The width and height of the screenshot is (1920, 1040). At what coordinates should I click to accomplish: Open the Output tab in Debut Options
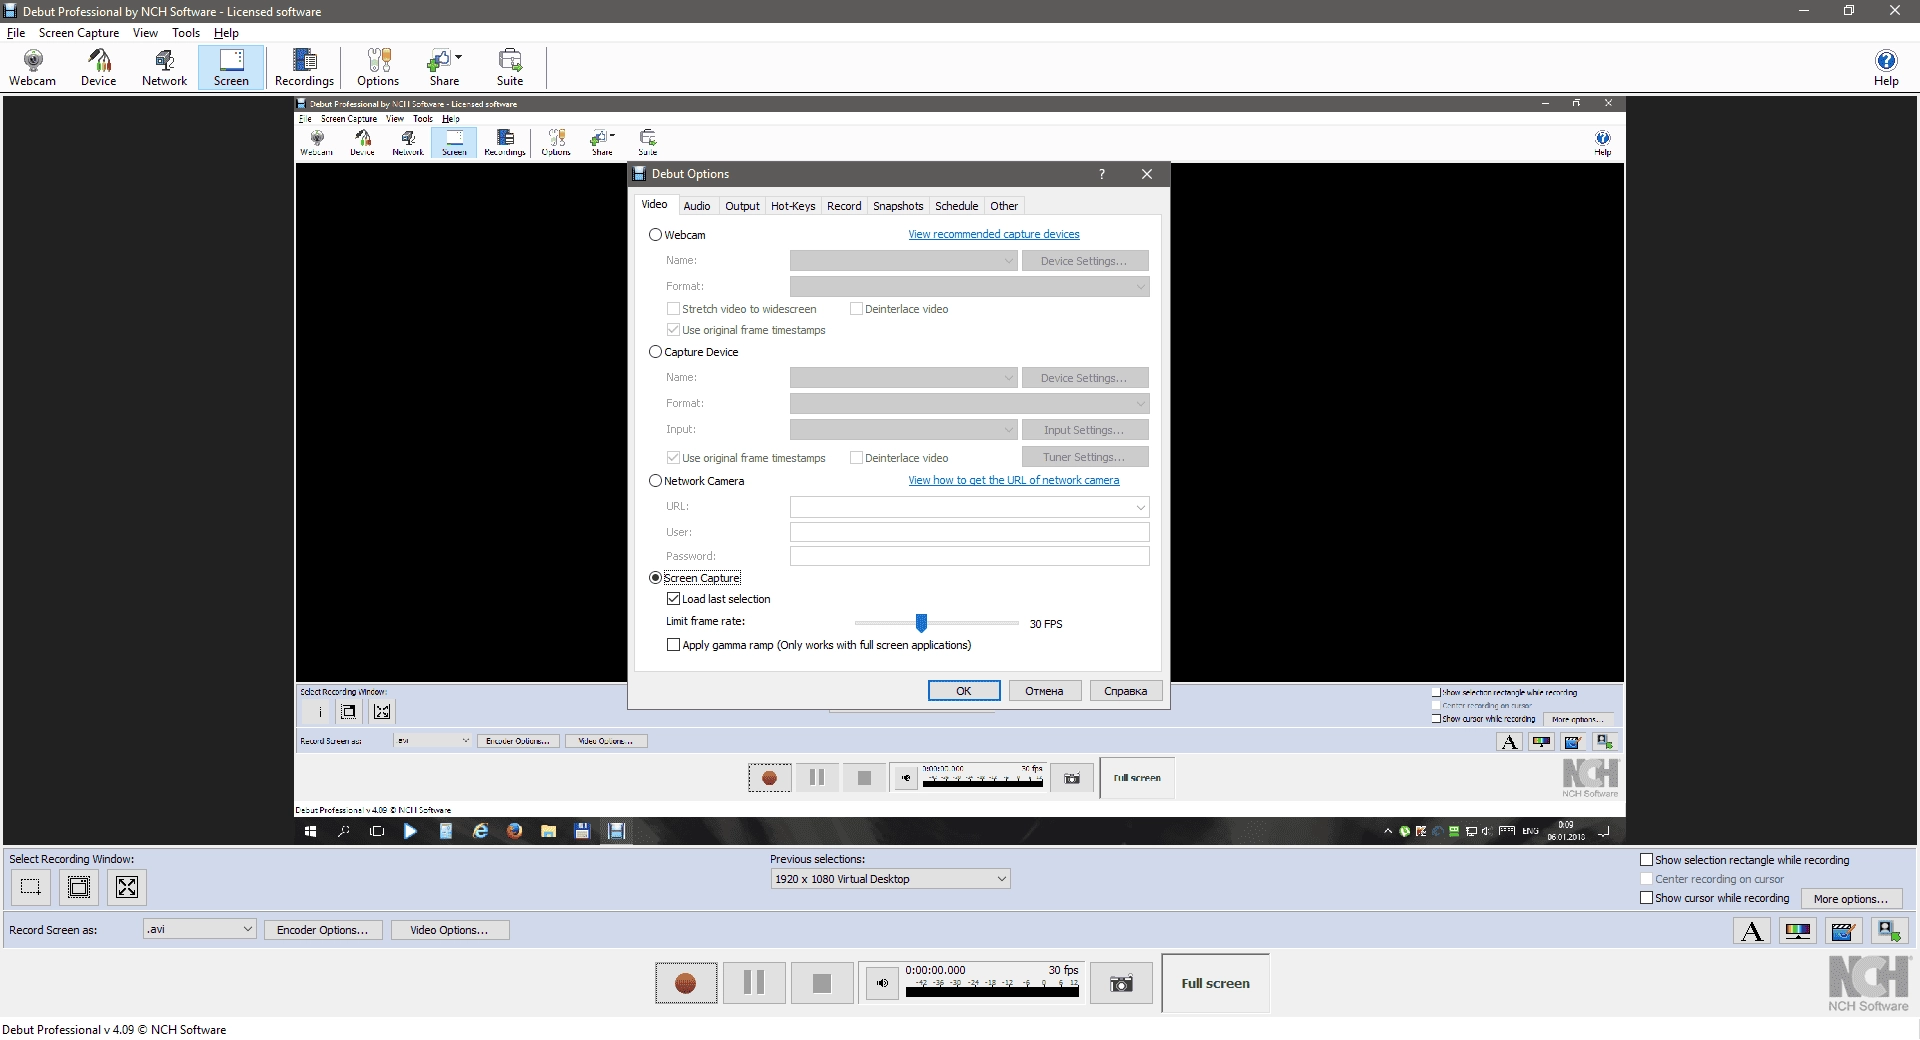tap(742, 206)
